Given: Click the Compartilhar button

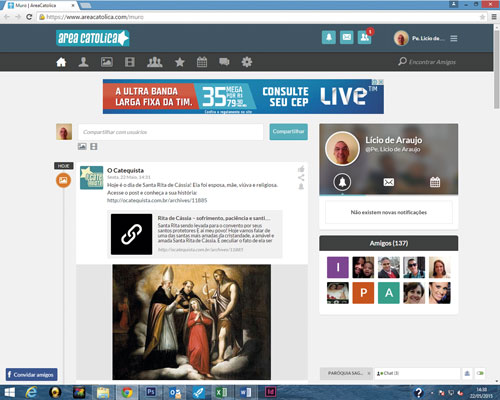Looking at the screenshot, I should (288, 132).
